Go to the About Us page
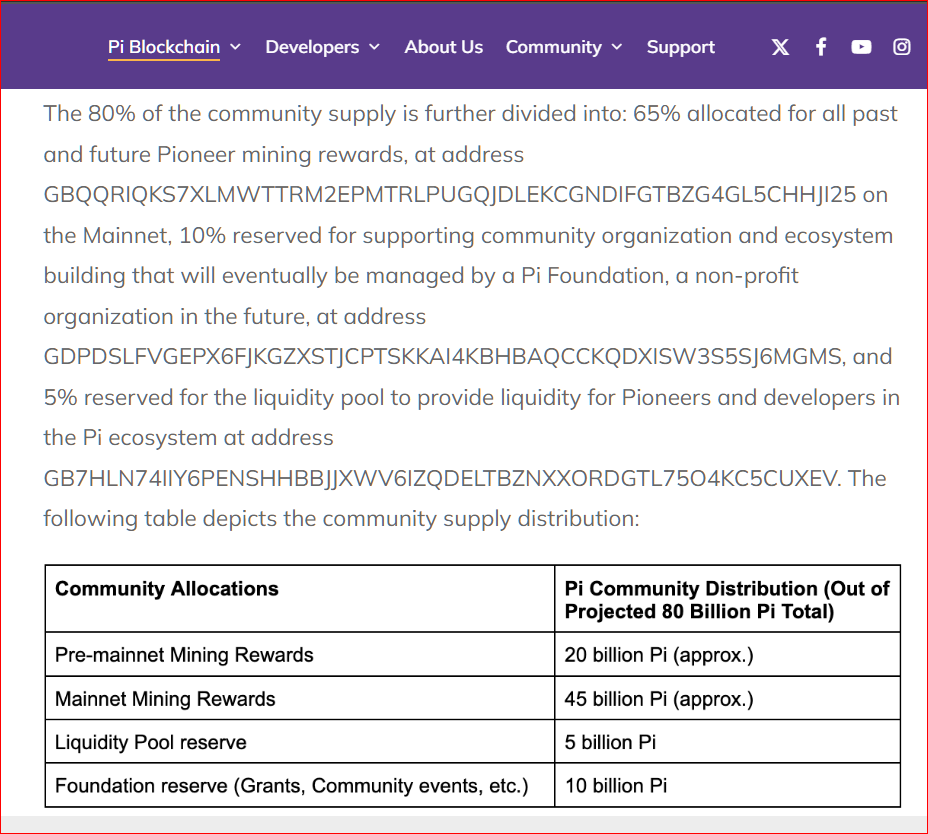Screen dimensions: 928x834 tap(443, 47)
